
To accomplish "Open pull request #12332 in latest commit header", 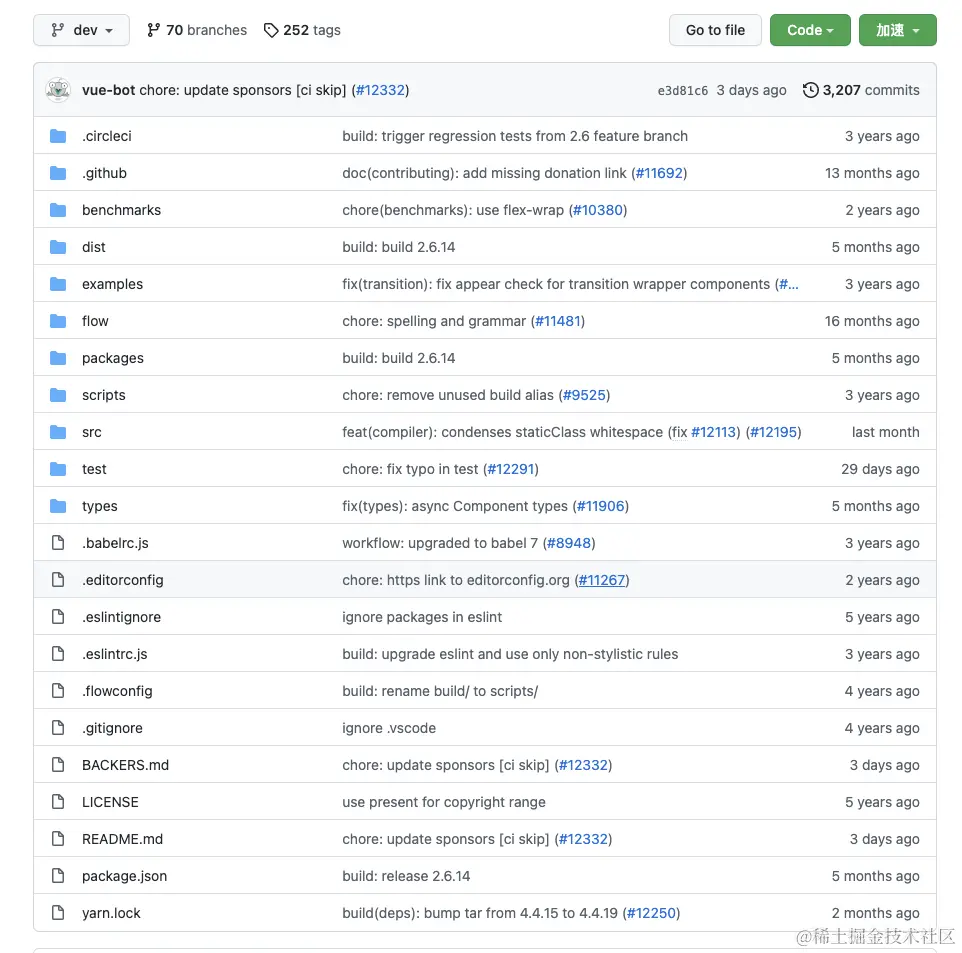I will (380, 90).
